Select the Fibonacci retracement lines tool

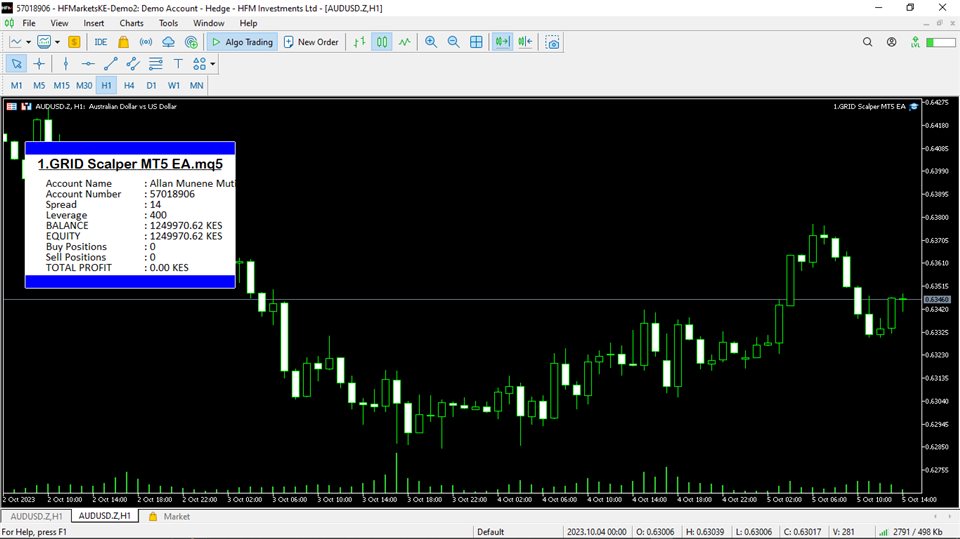(x=156, y=64)
